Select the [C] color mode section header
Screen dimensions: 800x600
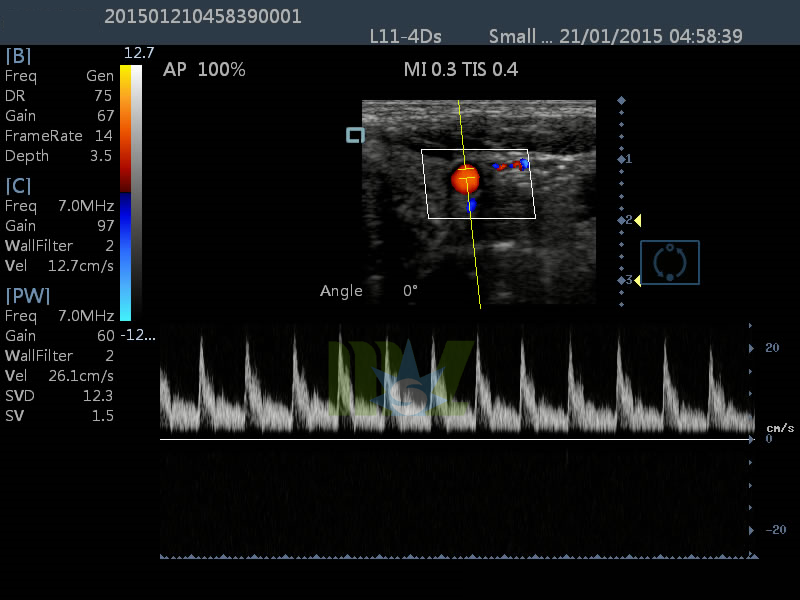point(17,186)
